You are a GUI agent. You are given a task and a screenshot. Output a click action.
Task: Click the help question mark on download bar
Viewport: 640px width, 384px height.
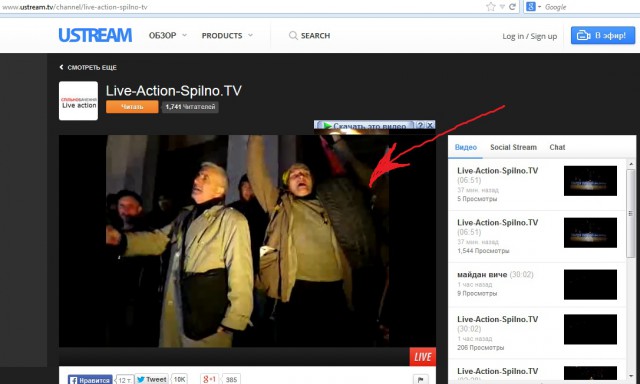click(420, 125)
